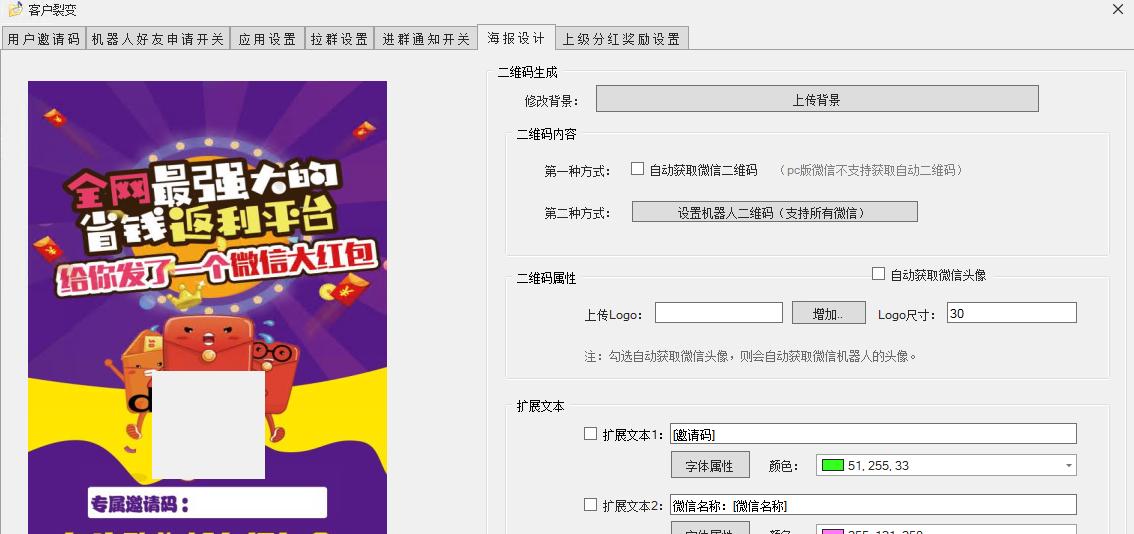Open the 机器人好友申请开关 tab
Viewport: 1134px width, 534px height.
(x=158, y=39)
